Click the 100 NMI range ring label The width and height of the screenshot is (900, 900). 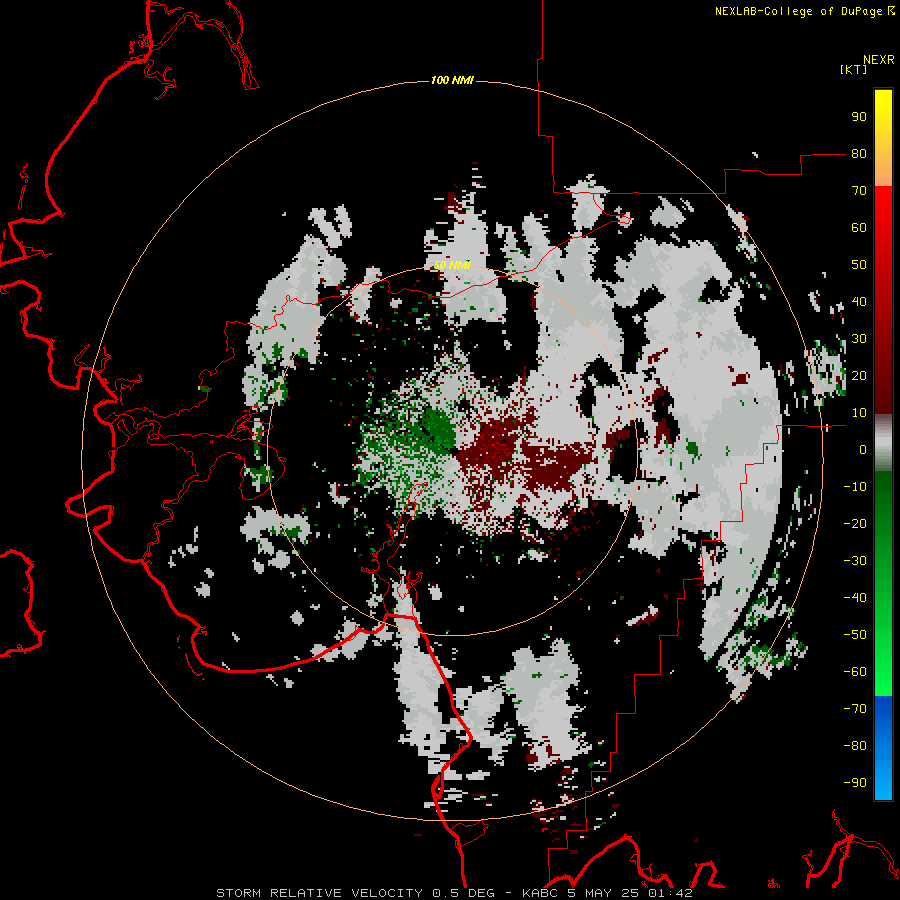tap(452, 80)
